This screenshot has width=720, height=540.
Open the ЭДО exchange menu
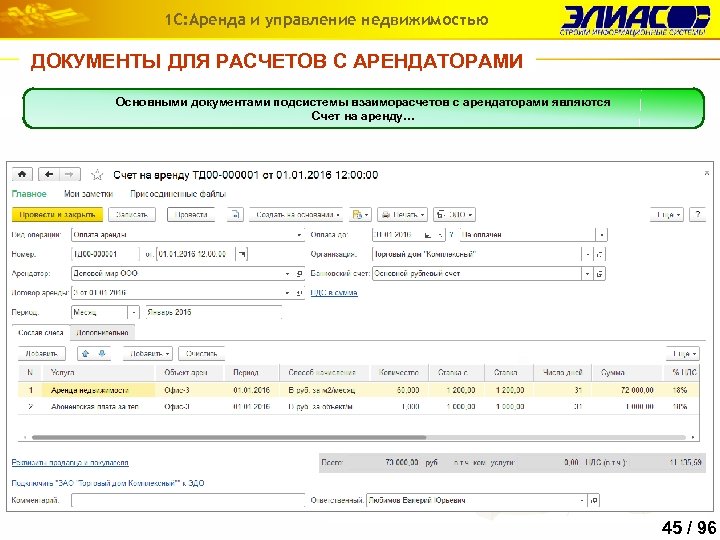[x=454, y=214]
